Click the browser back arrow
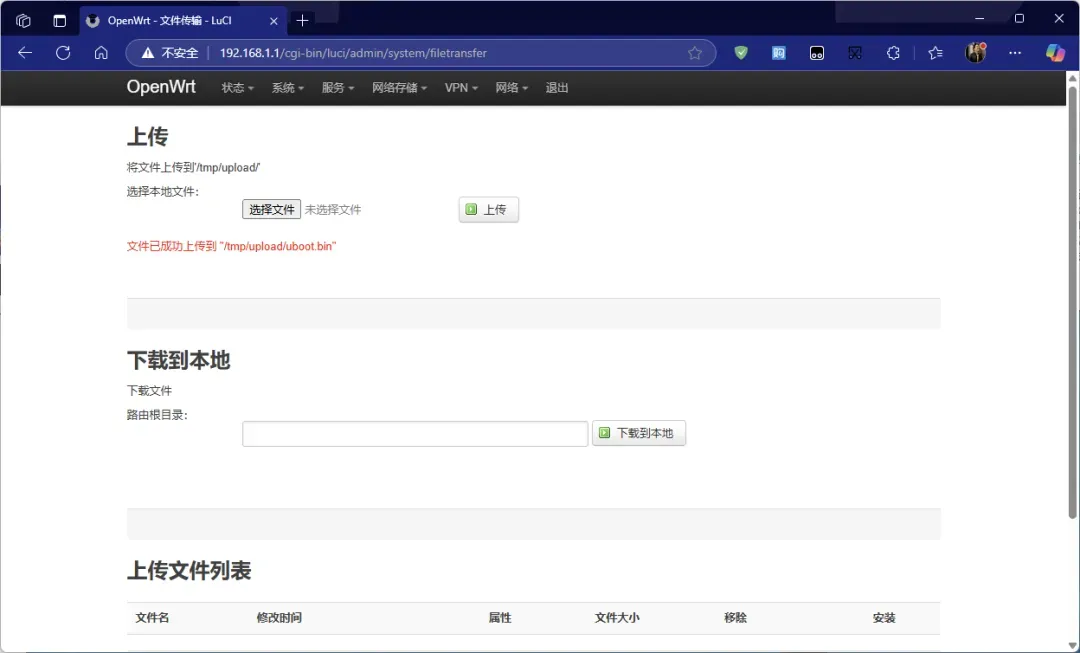Screen dimensions: 1080x653 click(x=25, y=53)
